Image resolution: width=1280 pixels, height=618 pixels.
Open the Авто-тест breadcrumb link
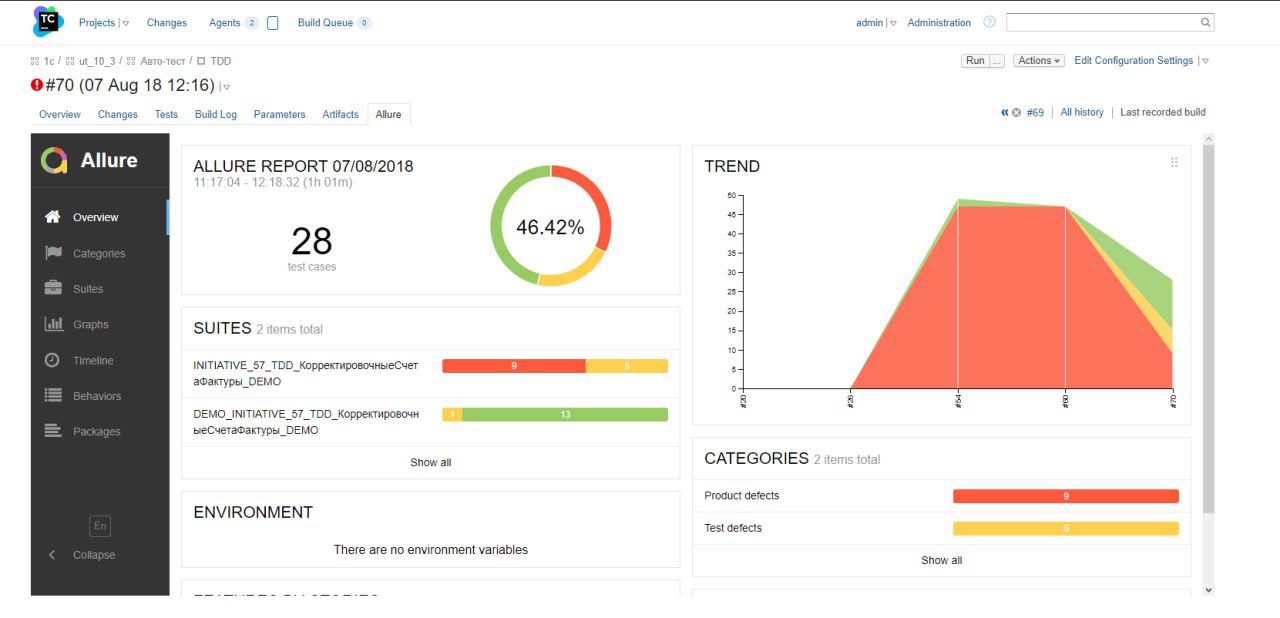pyautogui.click(x=163, y=61)
